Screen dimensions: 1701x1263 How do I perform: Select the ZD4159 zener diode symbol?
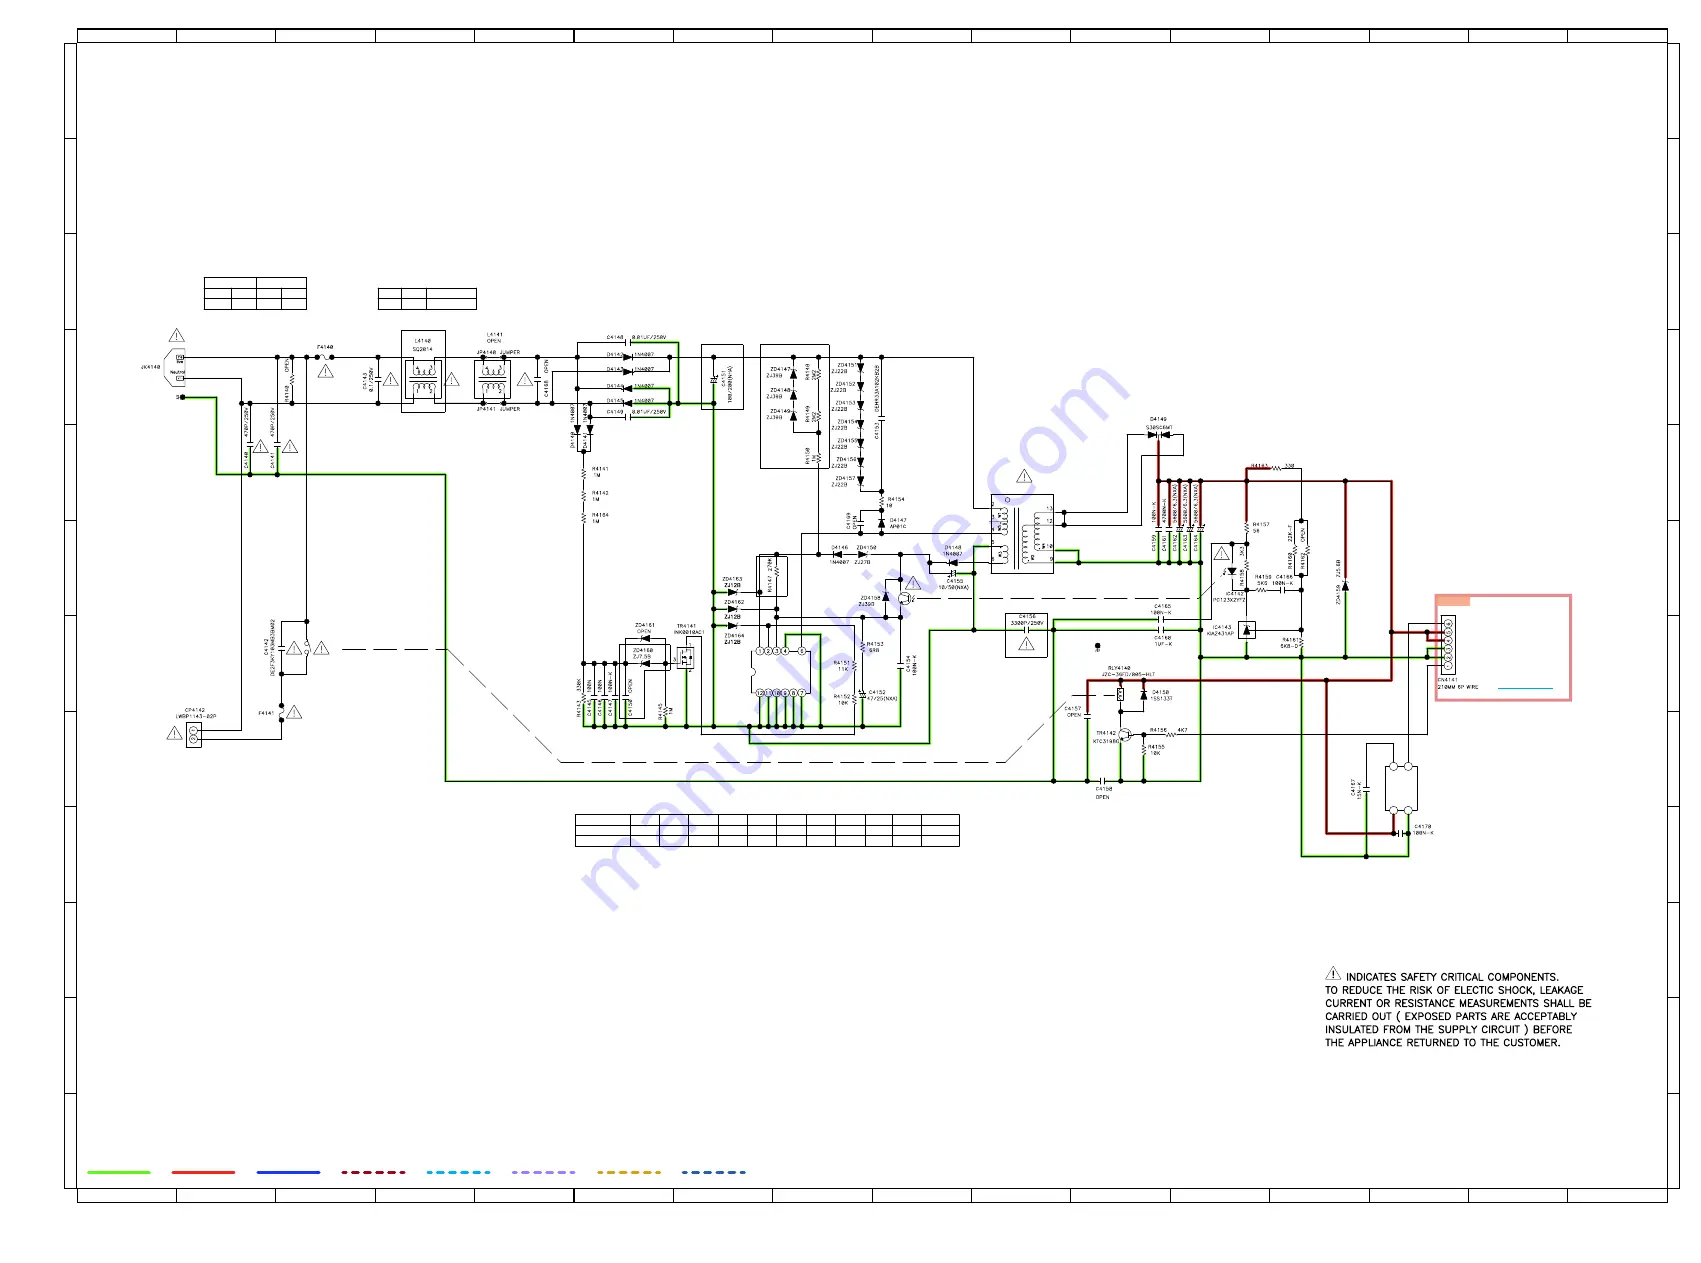[x=1345, y=586]
